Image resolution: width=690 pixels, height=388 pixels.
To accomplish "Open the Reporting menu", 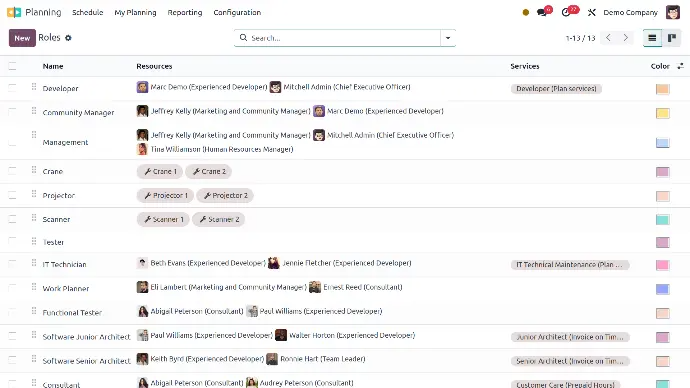I will [185, 12].
